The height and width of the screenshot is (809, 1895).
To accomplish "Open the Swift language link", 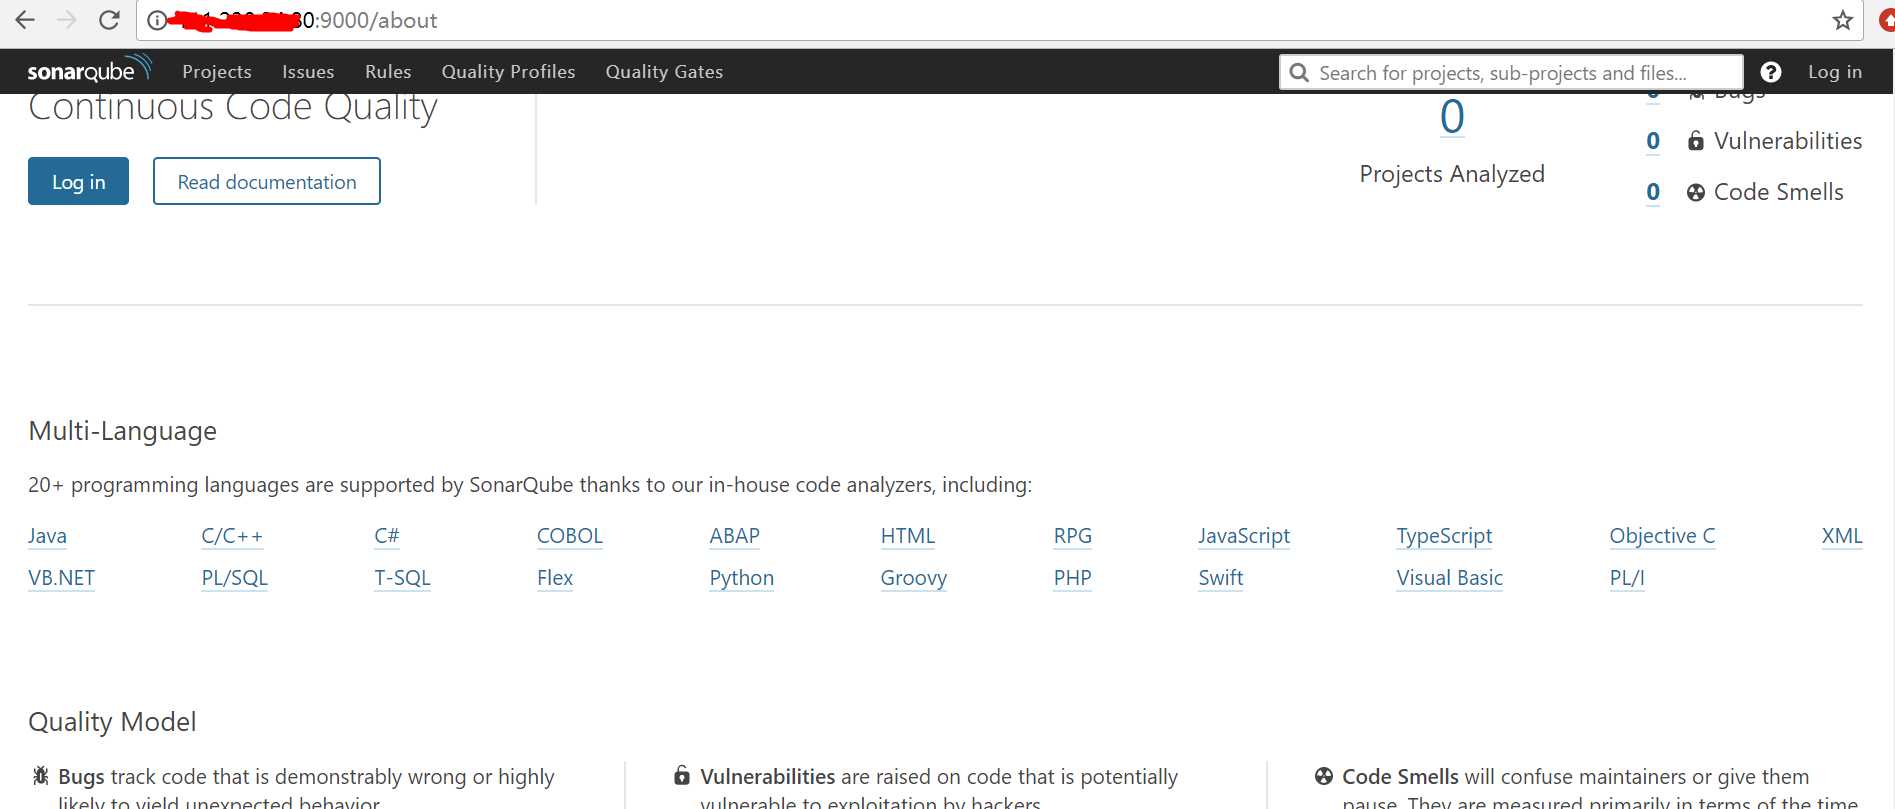I will click(x=1220, y=578).
